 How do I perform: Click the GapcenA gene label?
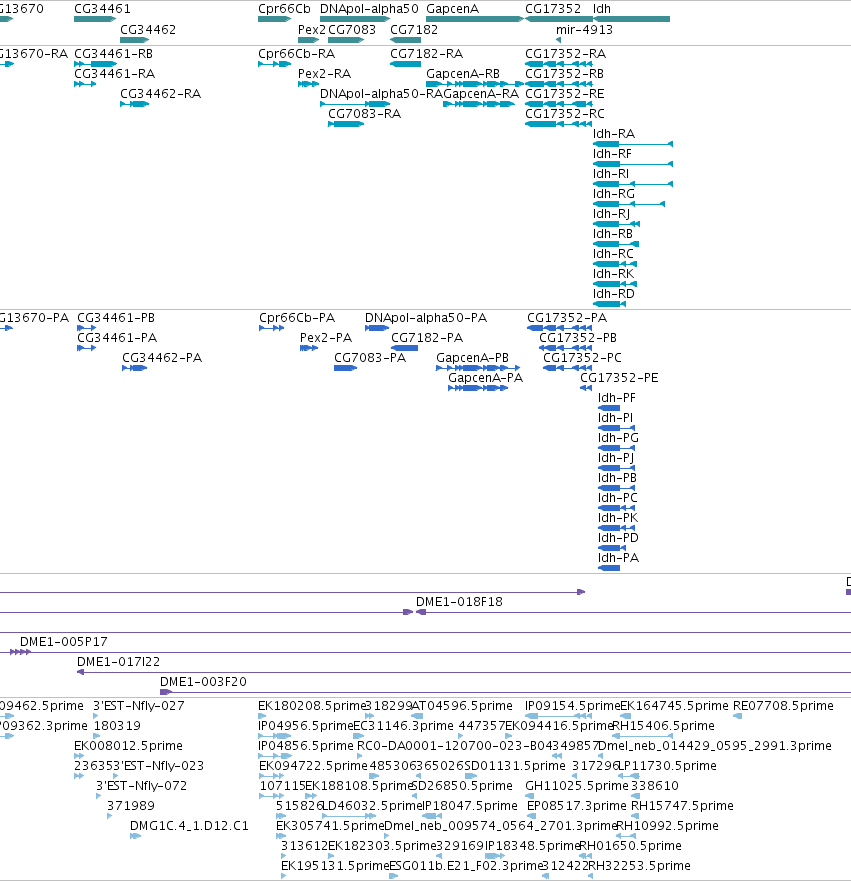coord(452,8)
